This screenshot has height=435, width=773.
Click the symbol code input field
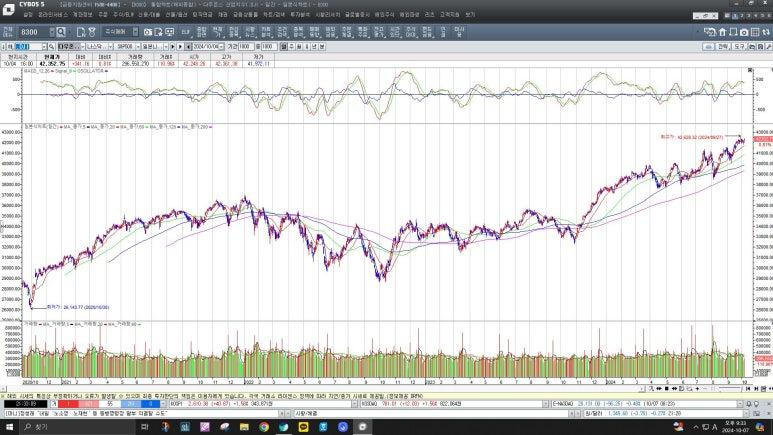pyautogui.click(x=28, y=46)
